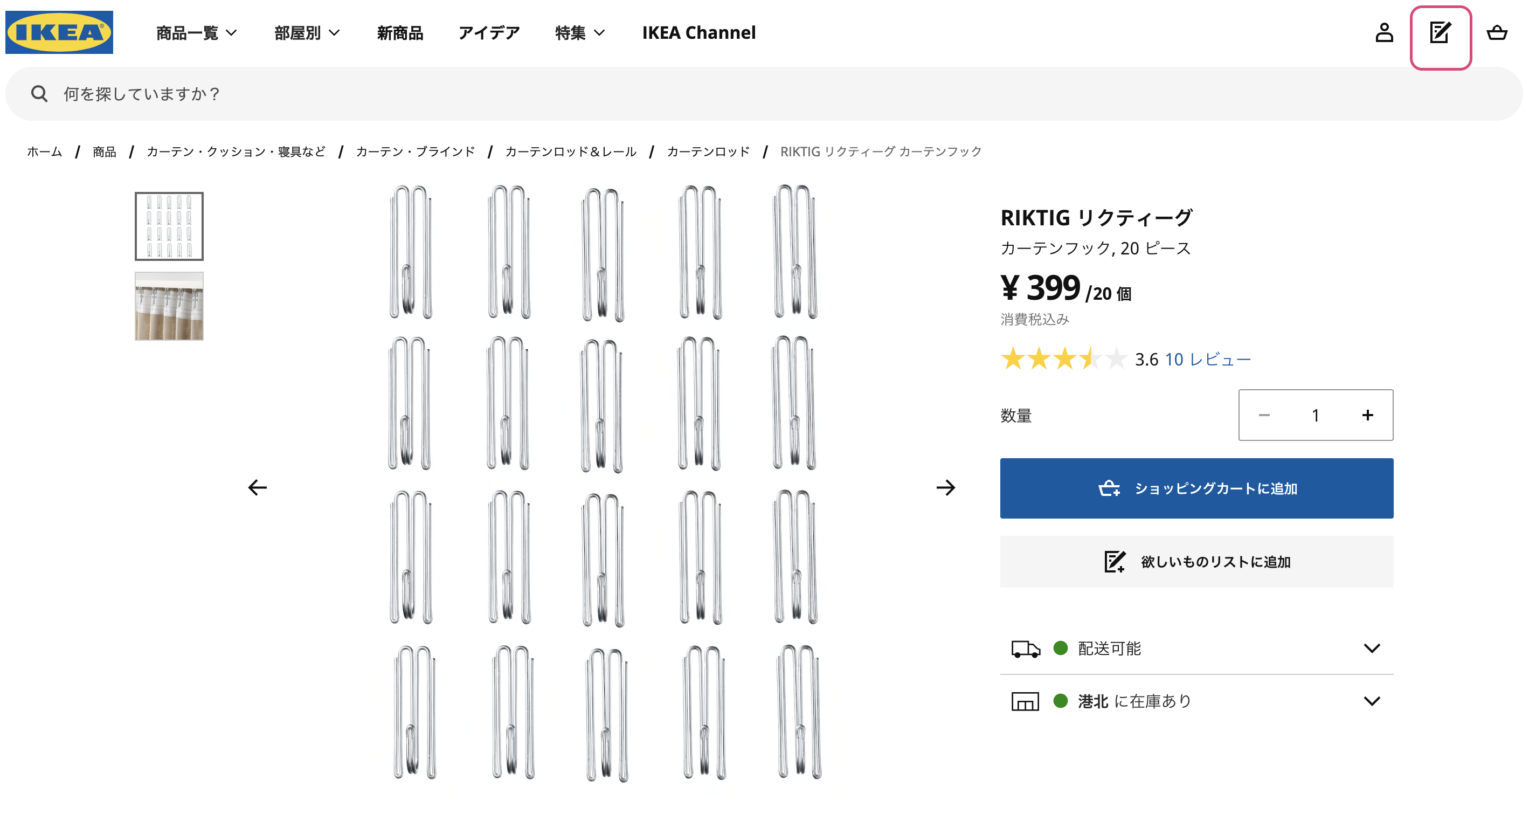Image resolution: width=1536 pixels, height=828 pixels.
Task: Expand the 商品一覧 menu
Action: coord(196,33)
